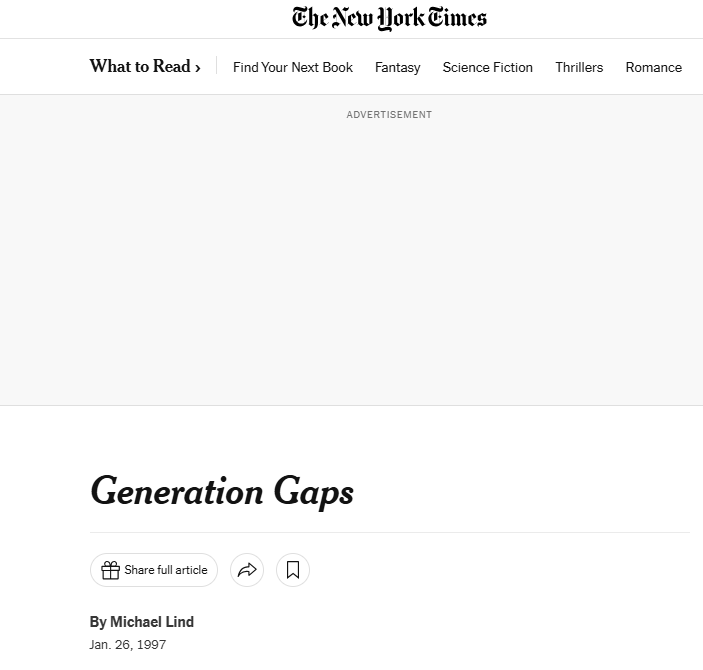Screen dimensions: 703x670
Task: Toggle the bookmark icon to save the article
Action: point(293,570)
